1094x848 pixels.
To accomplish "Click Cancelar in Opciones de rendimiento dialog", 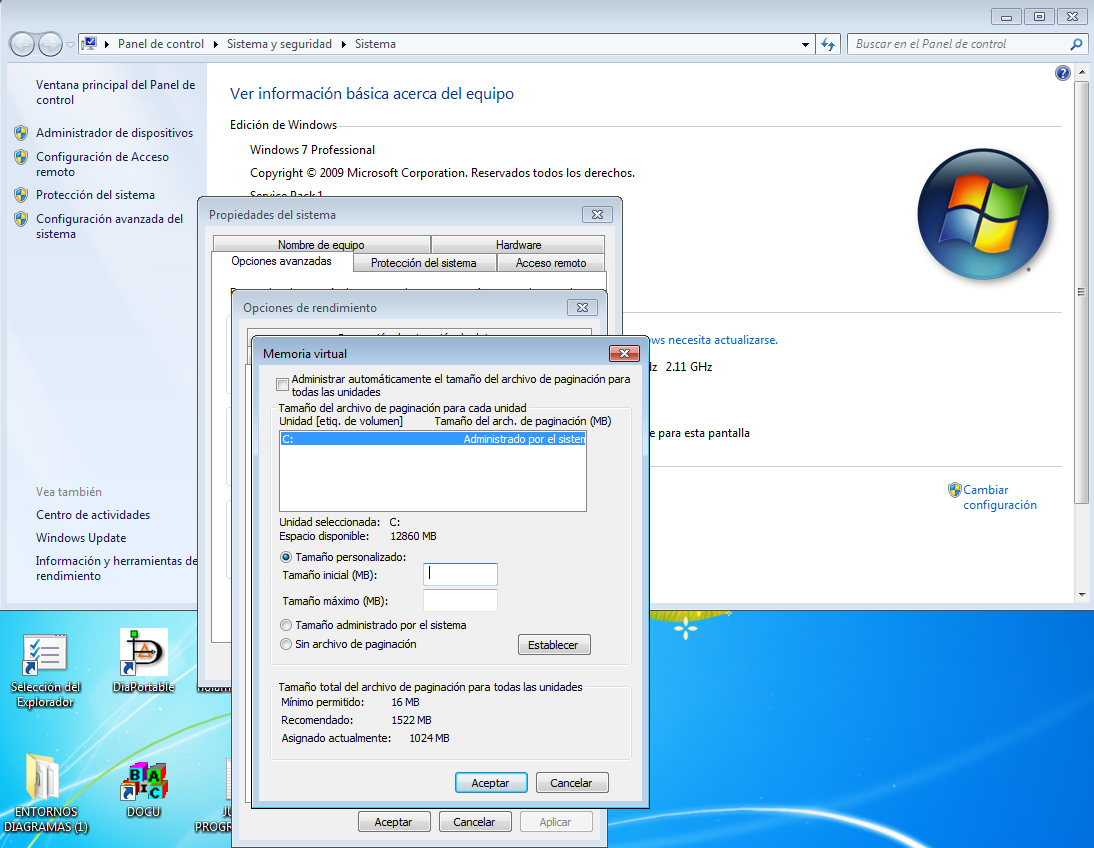I will (474, 822).
